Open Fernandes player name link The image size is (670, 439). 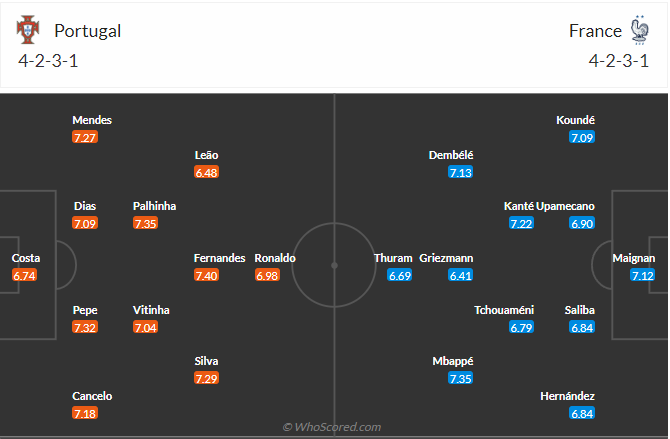pos(219,258)
